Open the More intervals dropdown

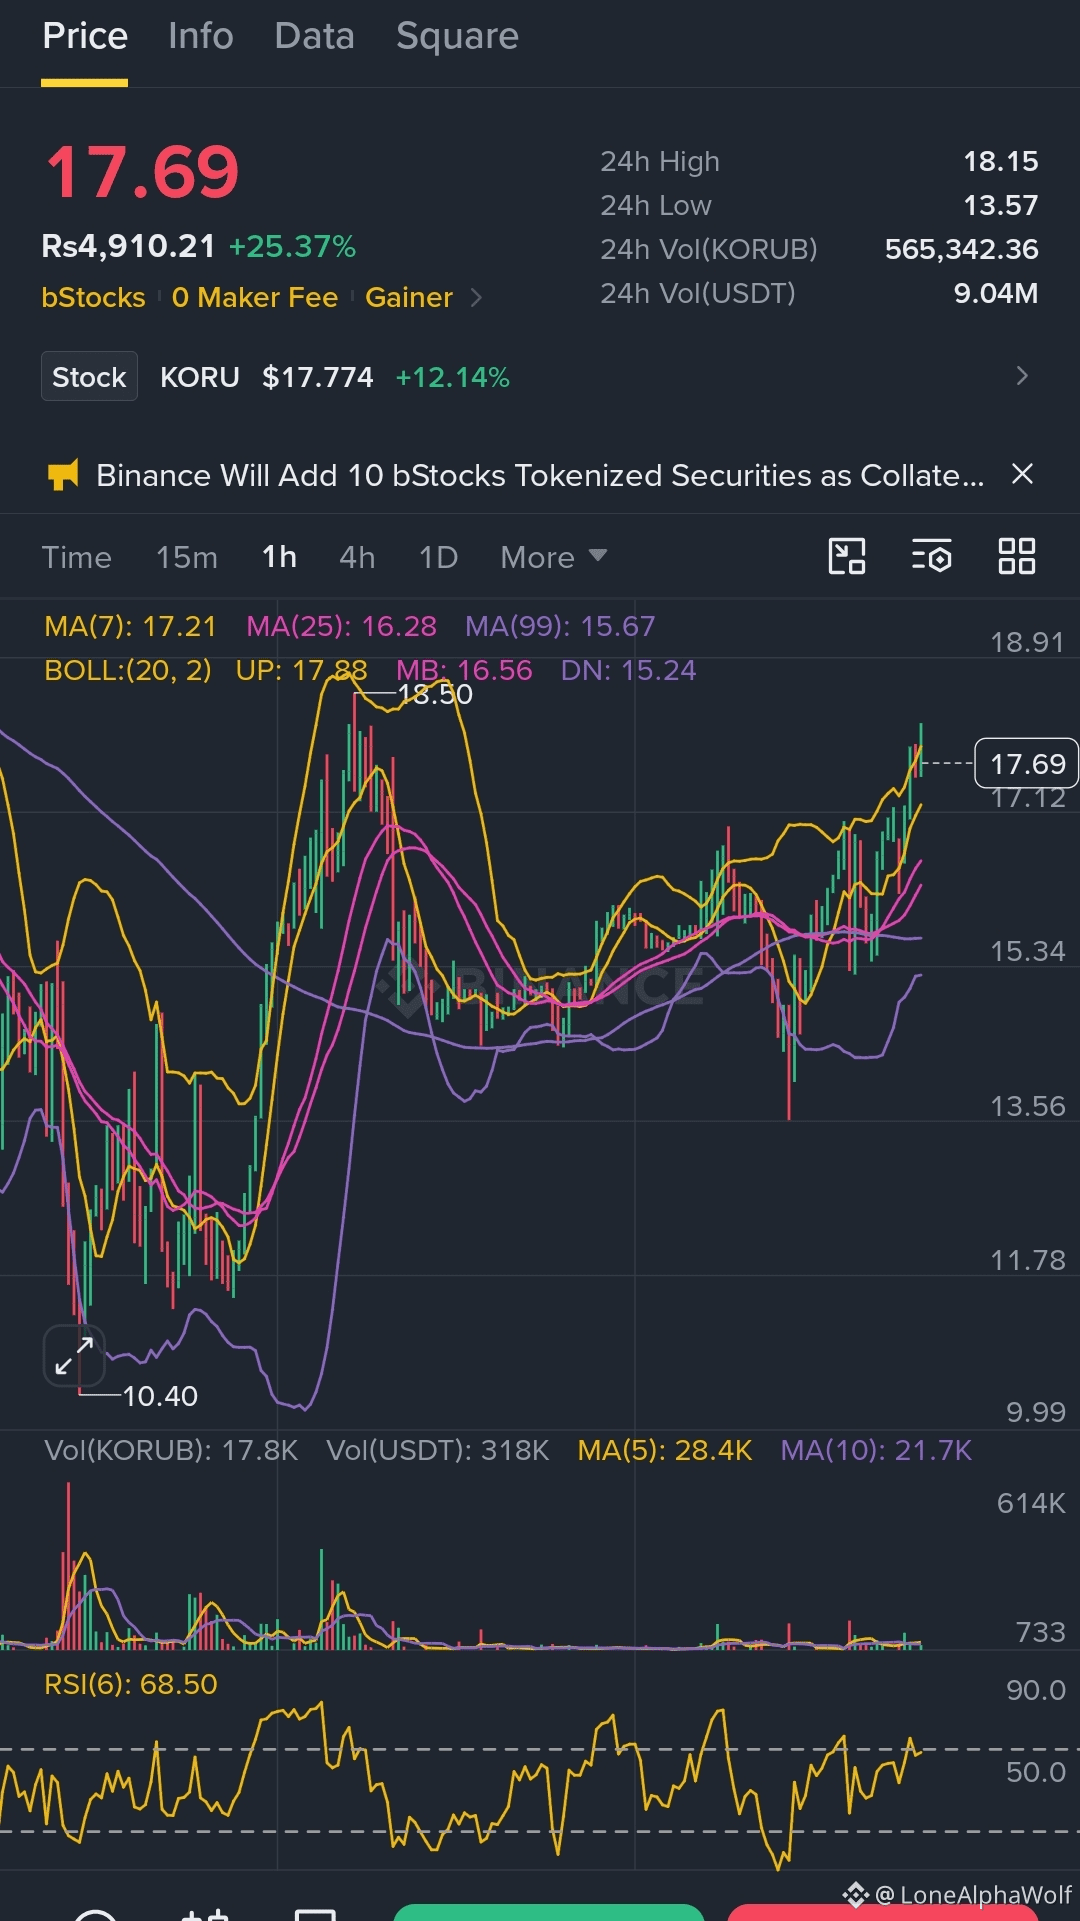(553, 557)
